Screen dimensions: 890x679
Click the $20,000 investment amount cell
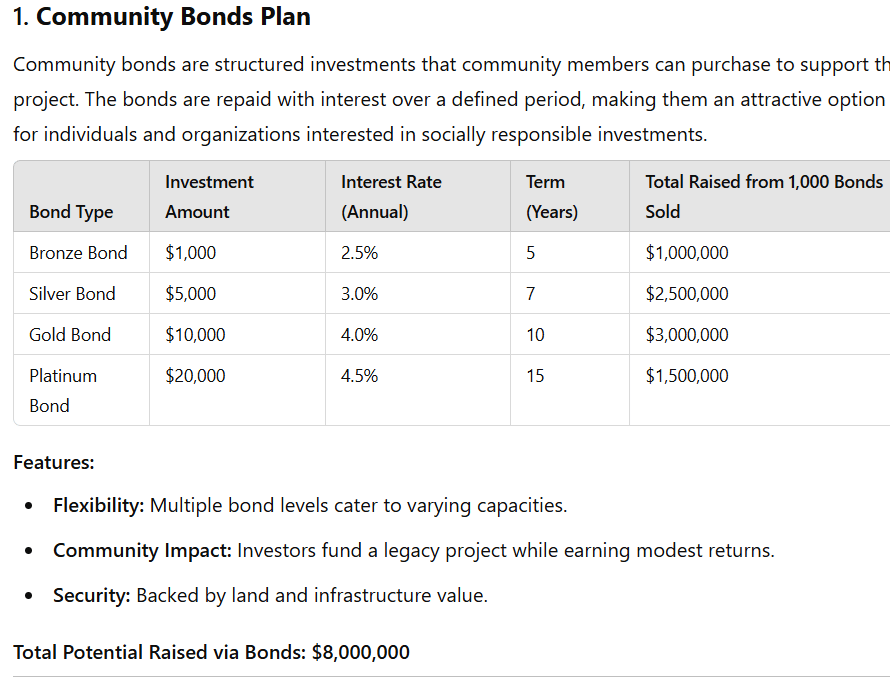(x=195, y=376)
